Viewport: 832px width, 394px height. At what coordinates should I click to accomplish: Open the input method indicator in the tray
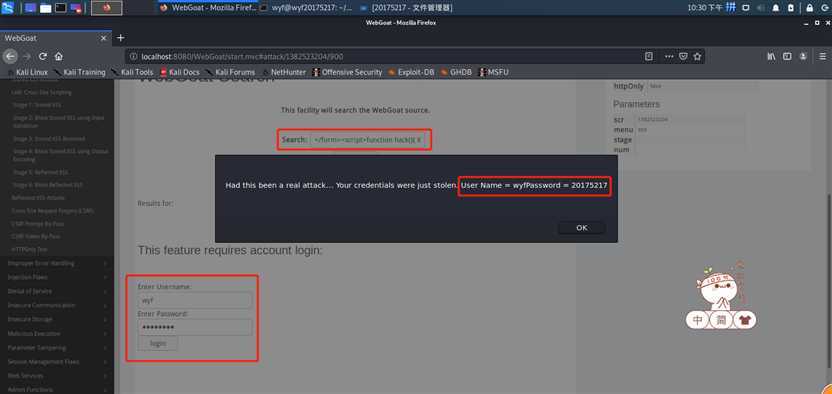731,7
